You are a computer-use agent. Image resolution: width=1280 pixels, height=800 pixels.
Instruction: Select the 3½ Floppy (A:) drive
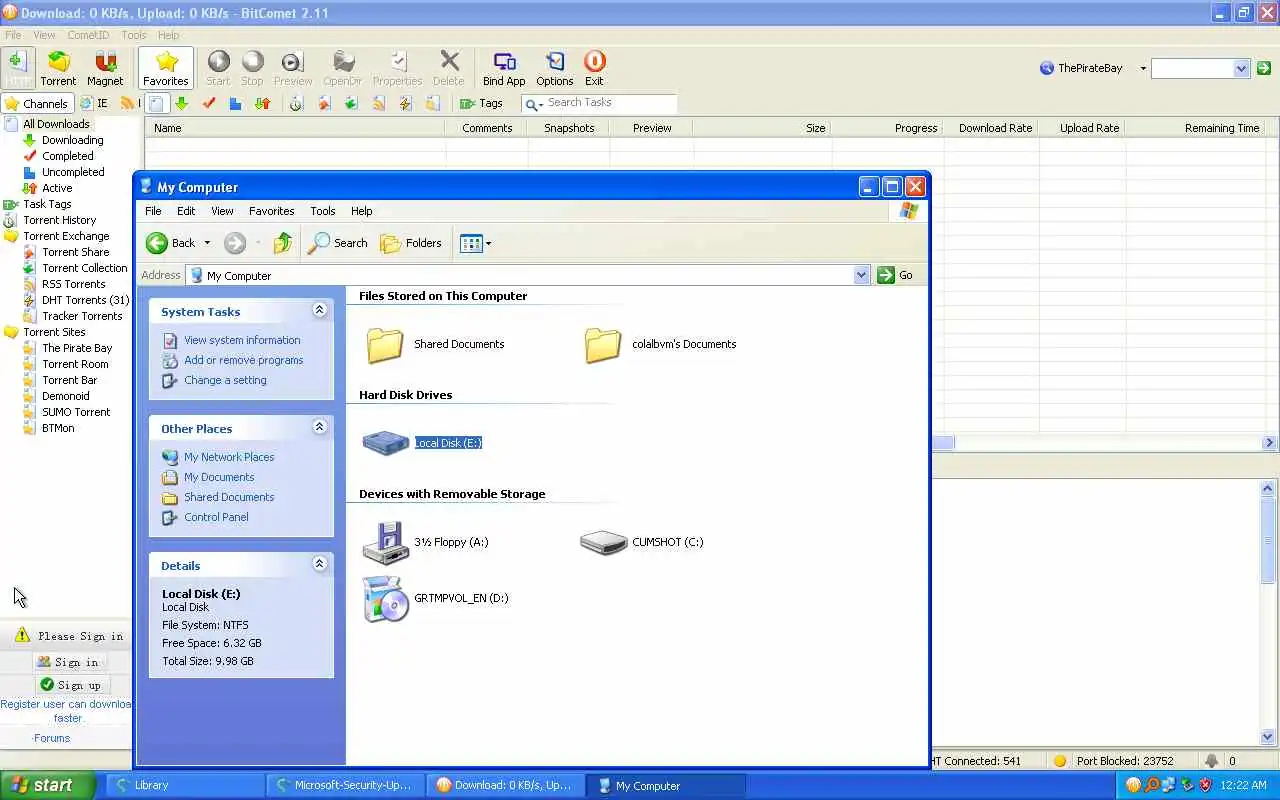coord(425,542)
